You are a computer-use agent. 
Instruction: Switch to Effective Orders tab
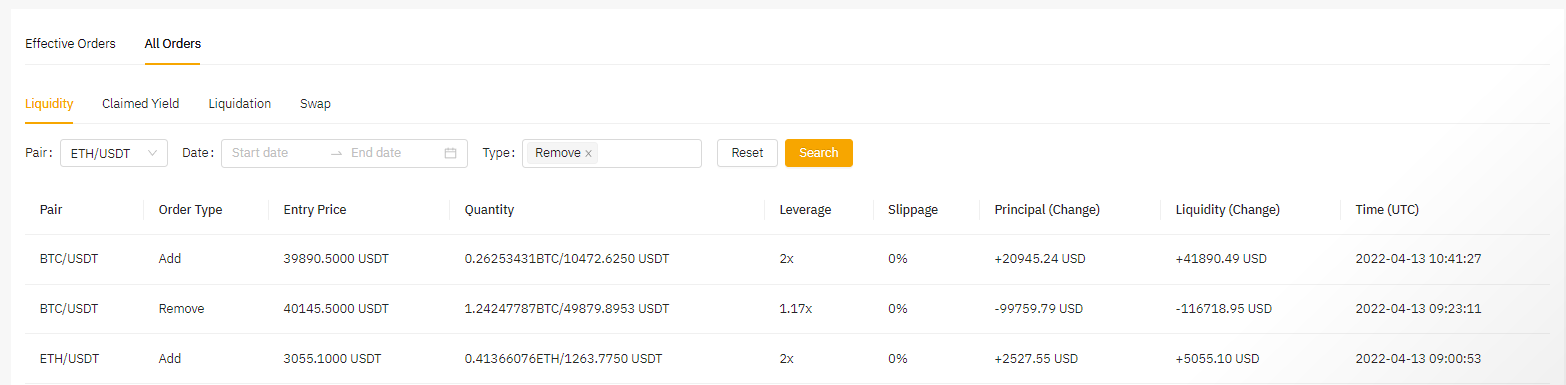70,44
